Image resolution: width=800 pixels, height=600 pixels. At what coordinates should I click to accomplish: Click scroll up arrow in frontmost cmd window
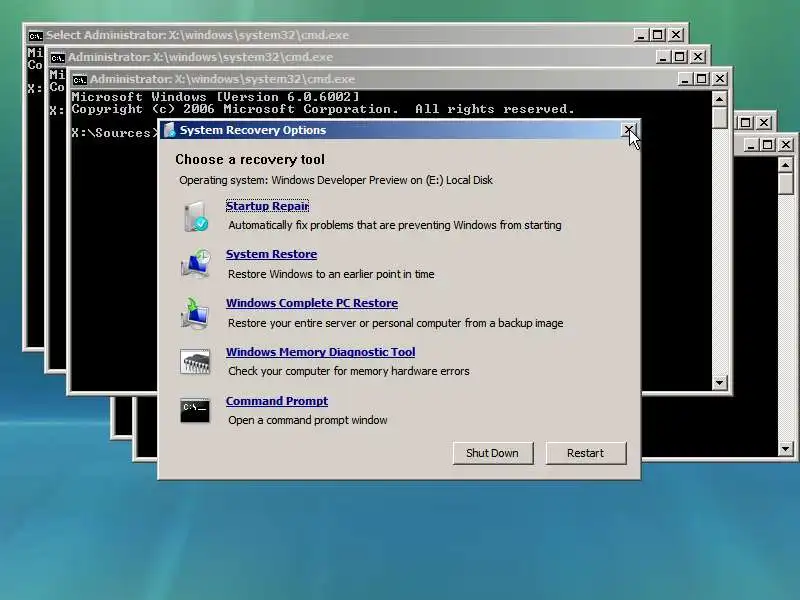(x=719, y=99)
